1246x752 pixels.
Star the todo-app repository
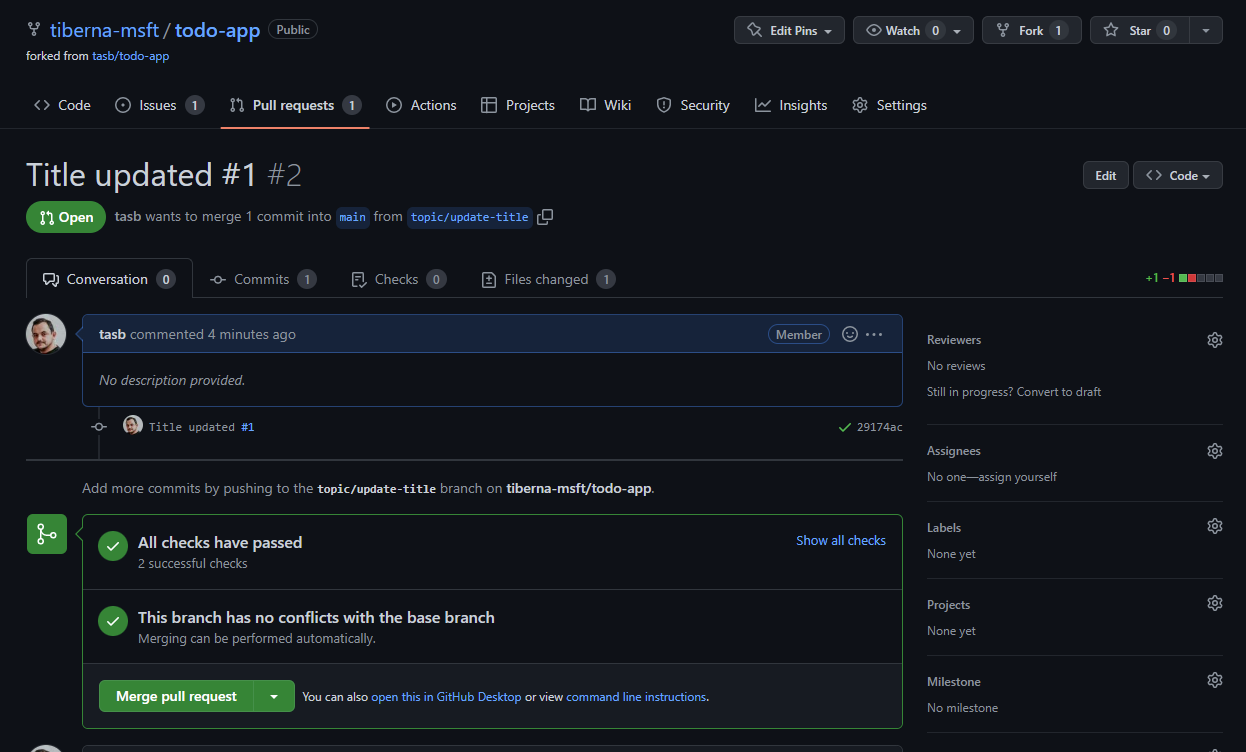(x=1138, y=30)
